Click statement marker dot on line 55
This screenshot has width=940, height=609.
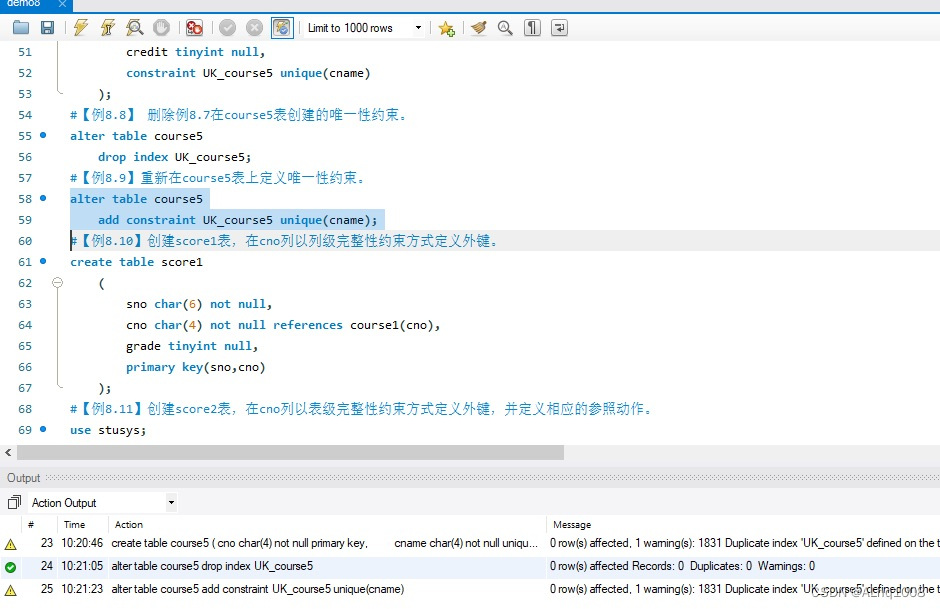click(43, 135)
